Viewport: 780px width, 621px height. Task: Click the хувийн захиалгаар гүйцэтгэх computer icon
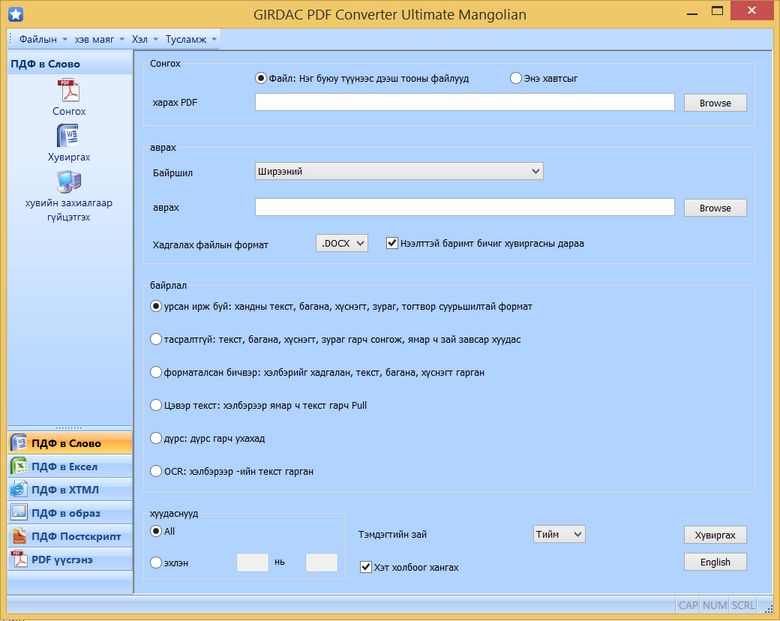(69, 182)
